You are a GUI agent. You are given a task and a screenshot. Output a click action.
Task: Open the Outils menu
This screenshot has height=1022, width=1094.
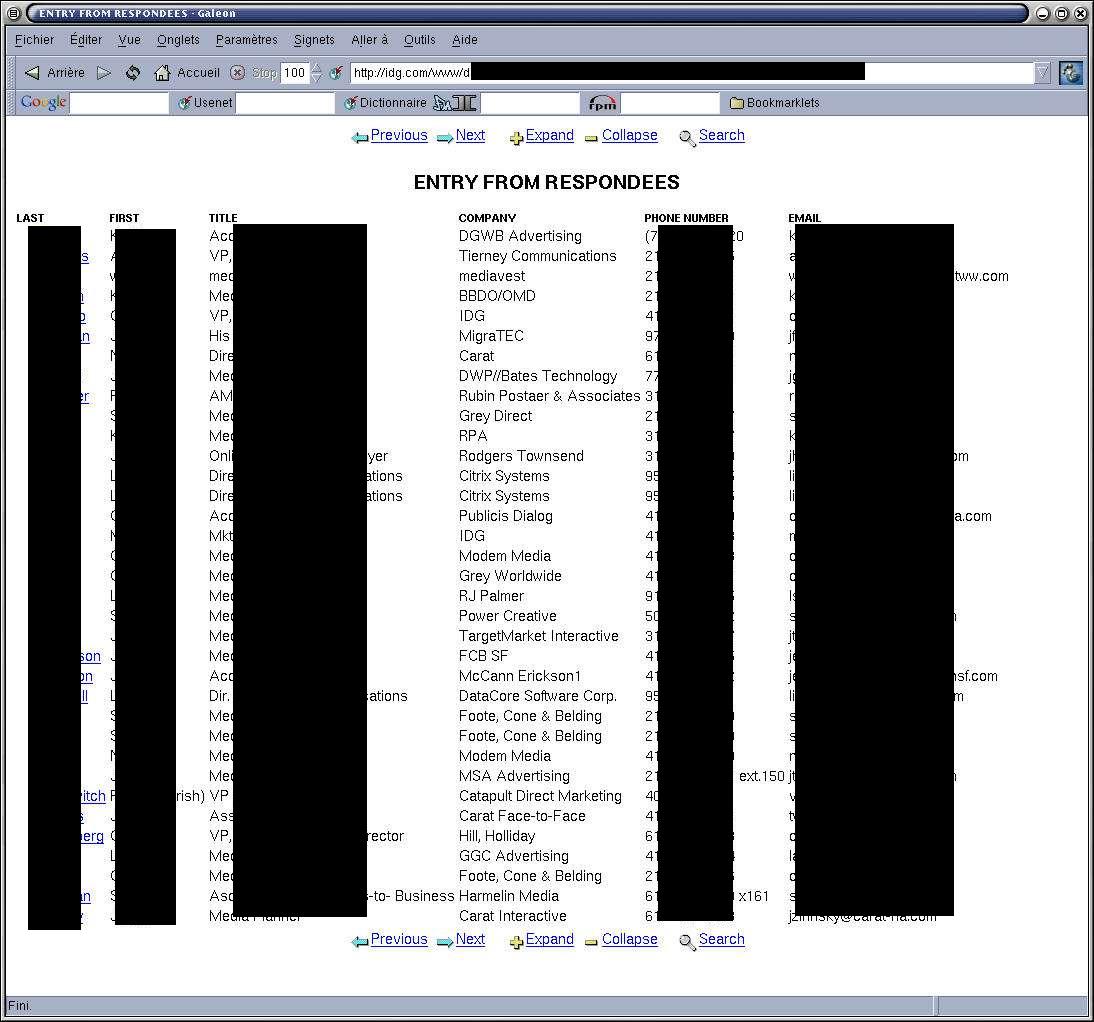419,40
